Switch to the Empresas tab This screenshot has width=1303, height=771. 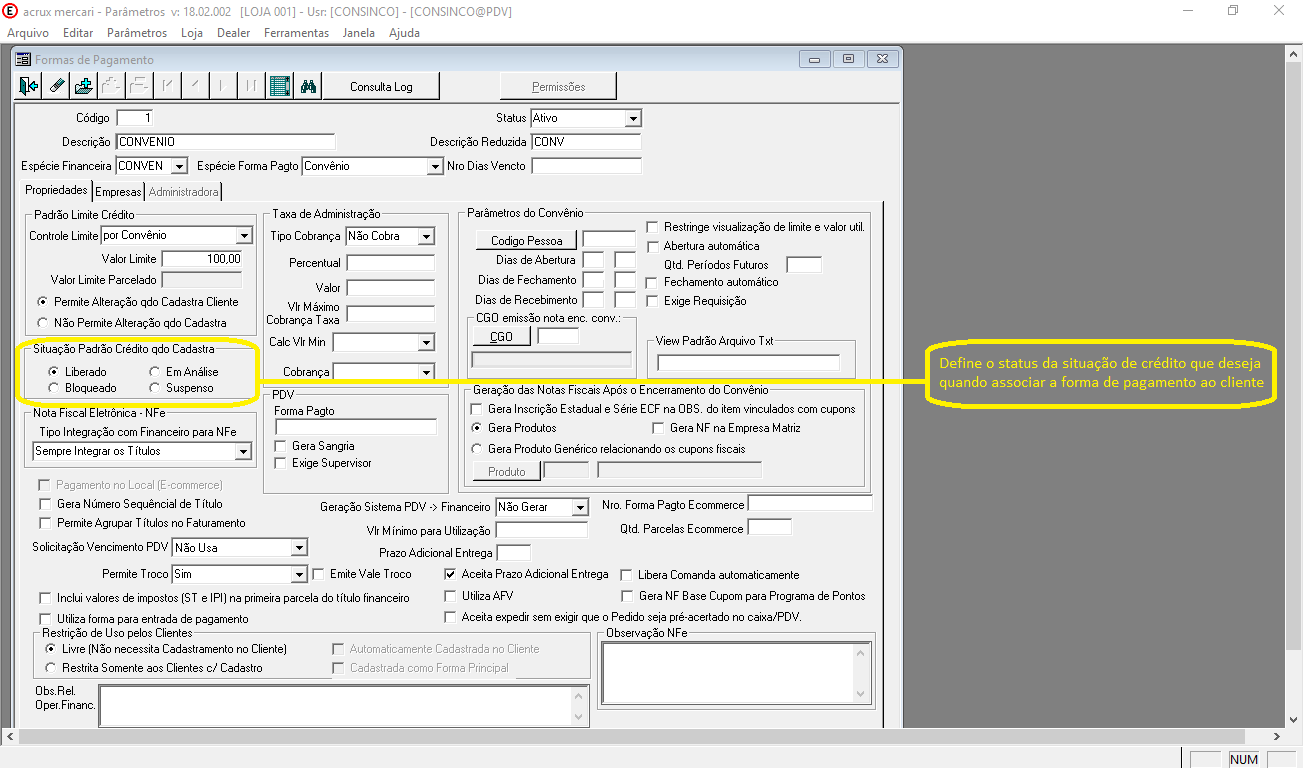[x=119, y=192]
